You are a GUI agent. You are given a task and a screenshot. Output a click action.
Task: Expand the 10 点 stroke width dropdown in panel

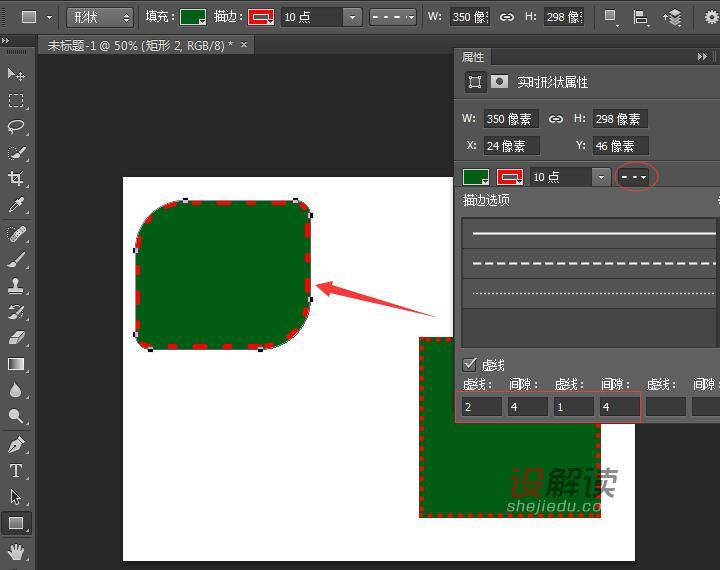point(601,177)
